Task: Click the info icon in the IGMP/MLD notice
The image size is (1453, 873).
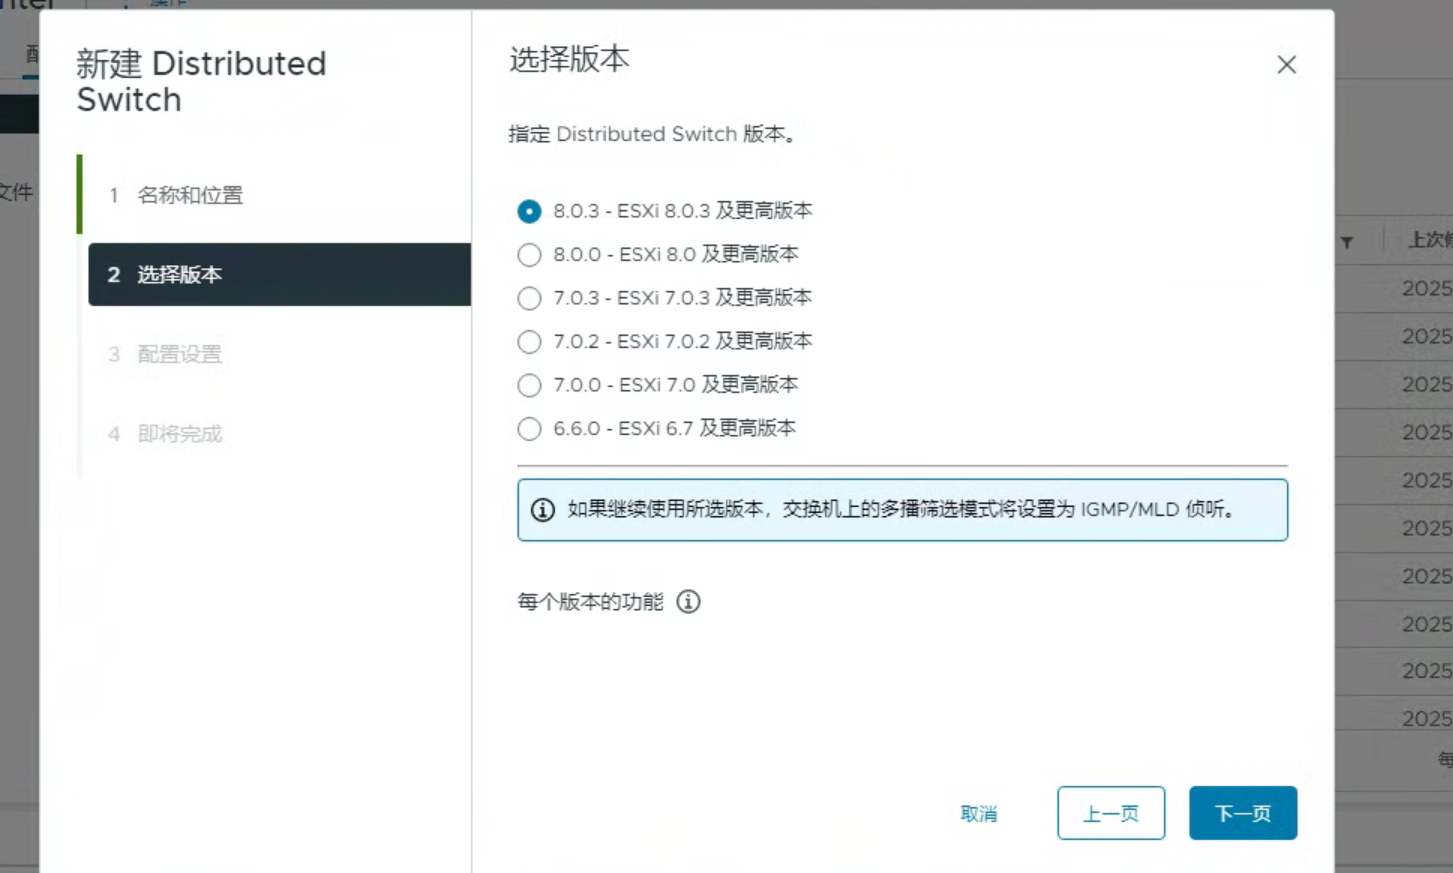Action: (x=542, y=510)
